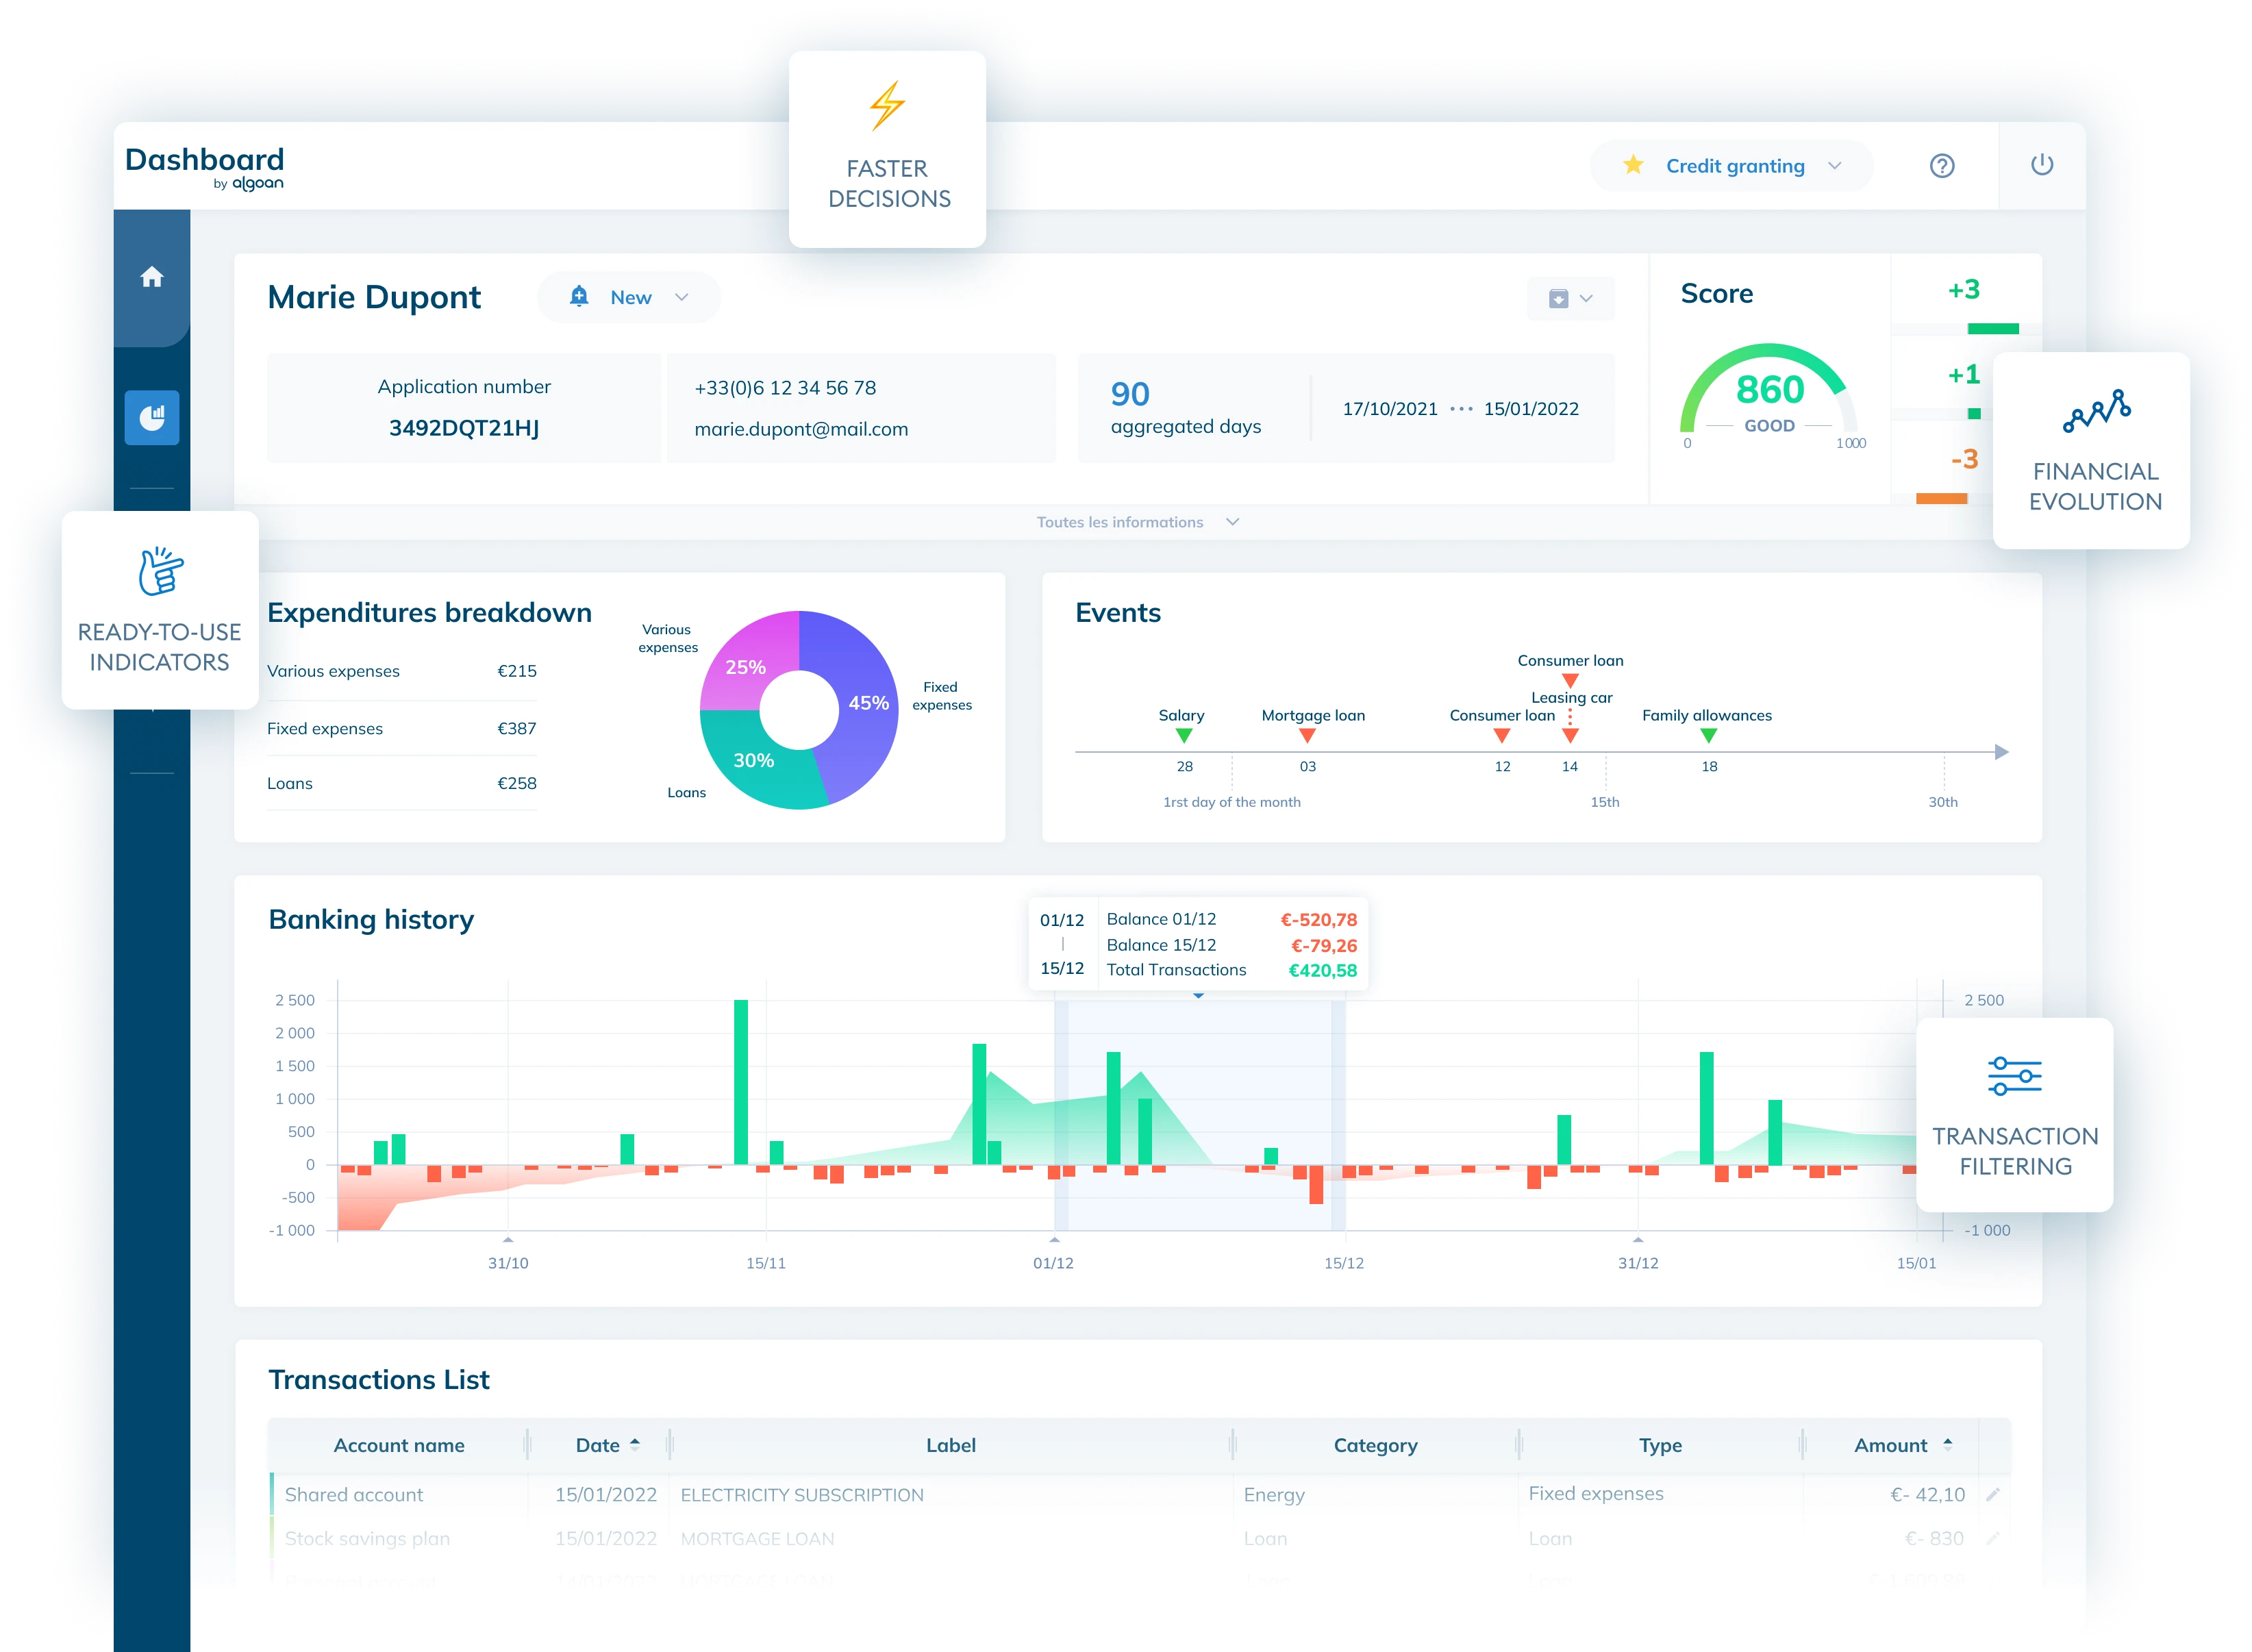Viewport: 2252px width, 1652px height.
Task: Select the pie-chart analytics icon in the sidebar
Action: tap(152, 418)
